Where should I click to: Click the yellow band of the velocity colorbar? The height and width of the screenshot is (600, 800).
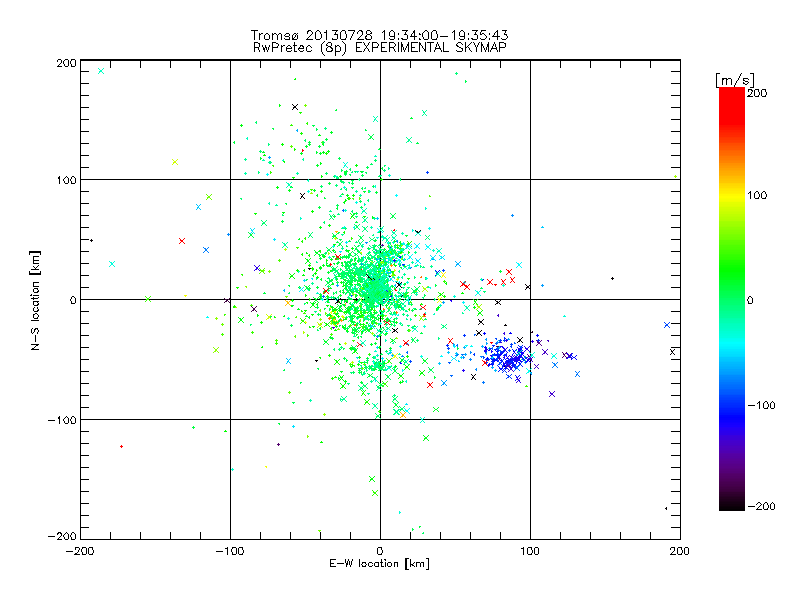pyautogui.click(x=732, y=196)
